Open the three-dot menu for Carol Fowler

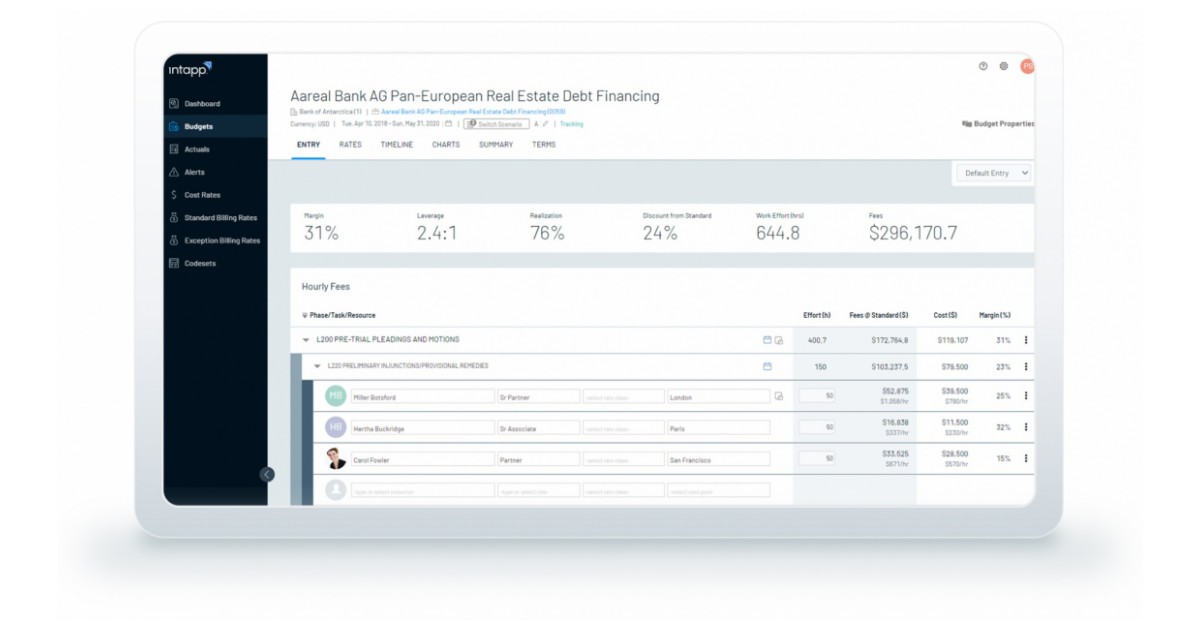[x=1026, y=458]
